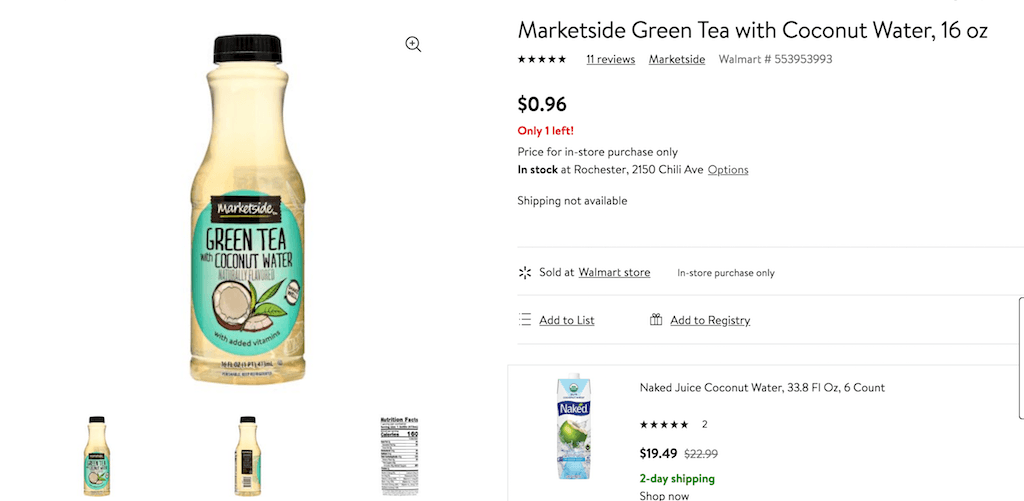Click the Add to Registry text link
1024x501 pixels.
(x=710, y=320)
